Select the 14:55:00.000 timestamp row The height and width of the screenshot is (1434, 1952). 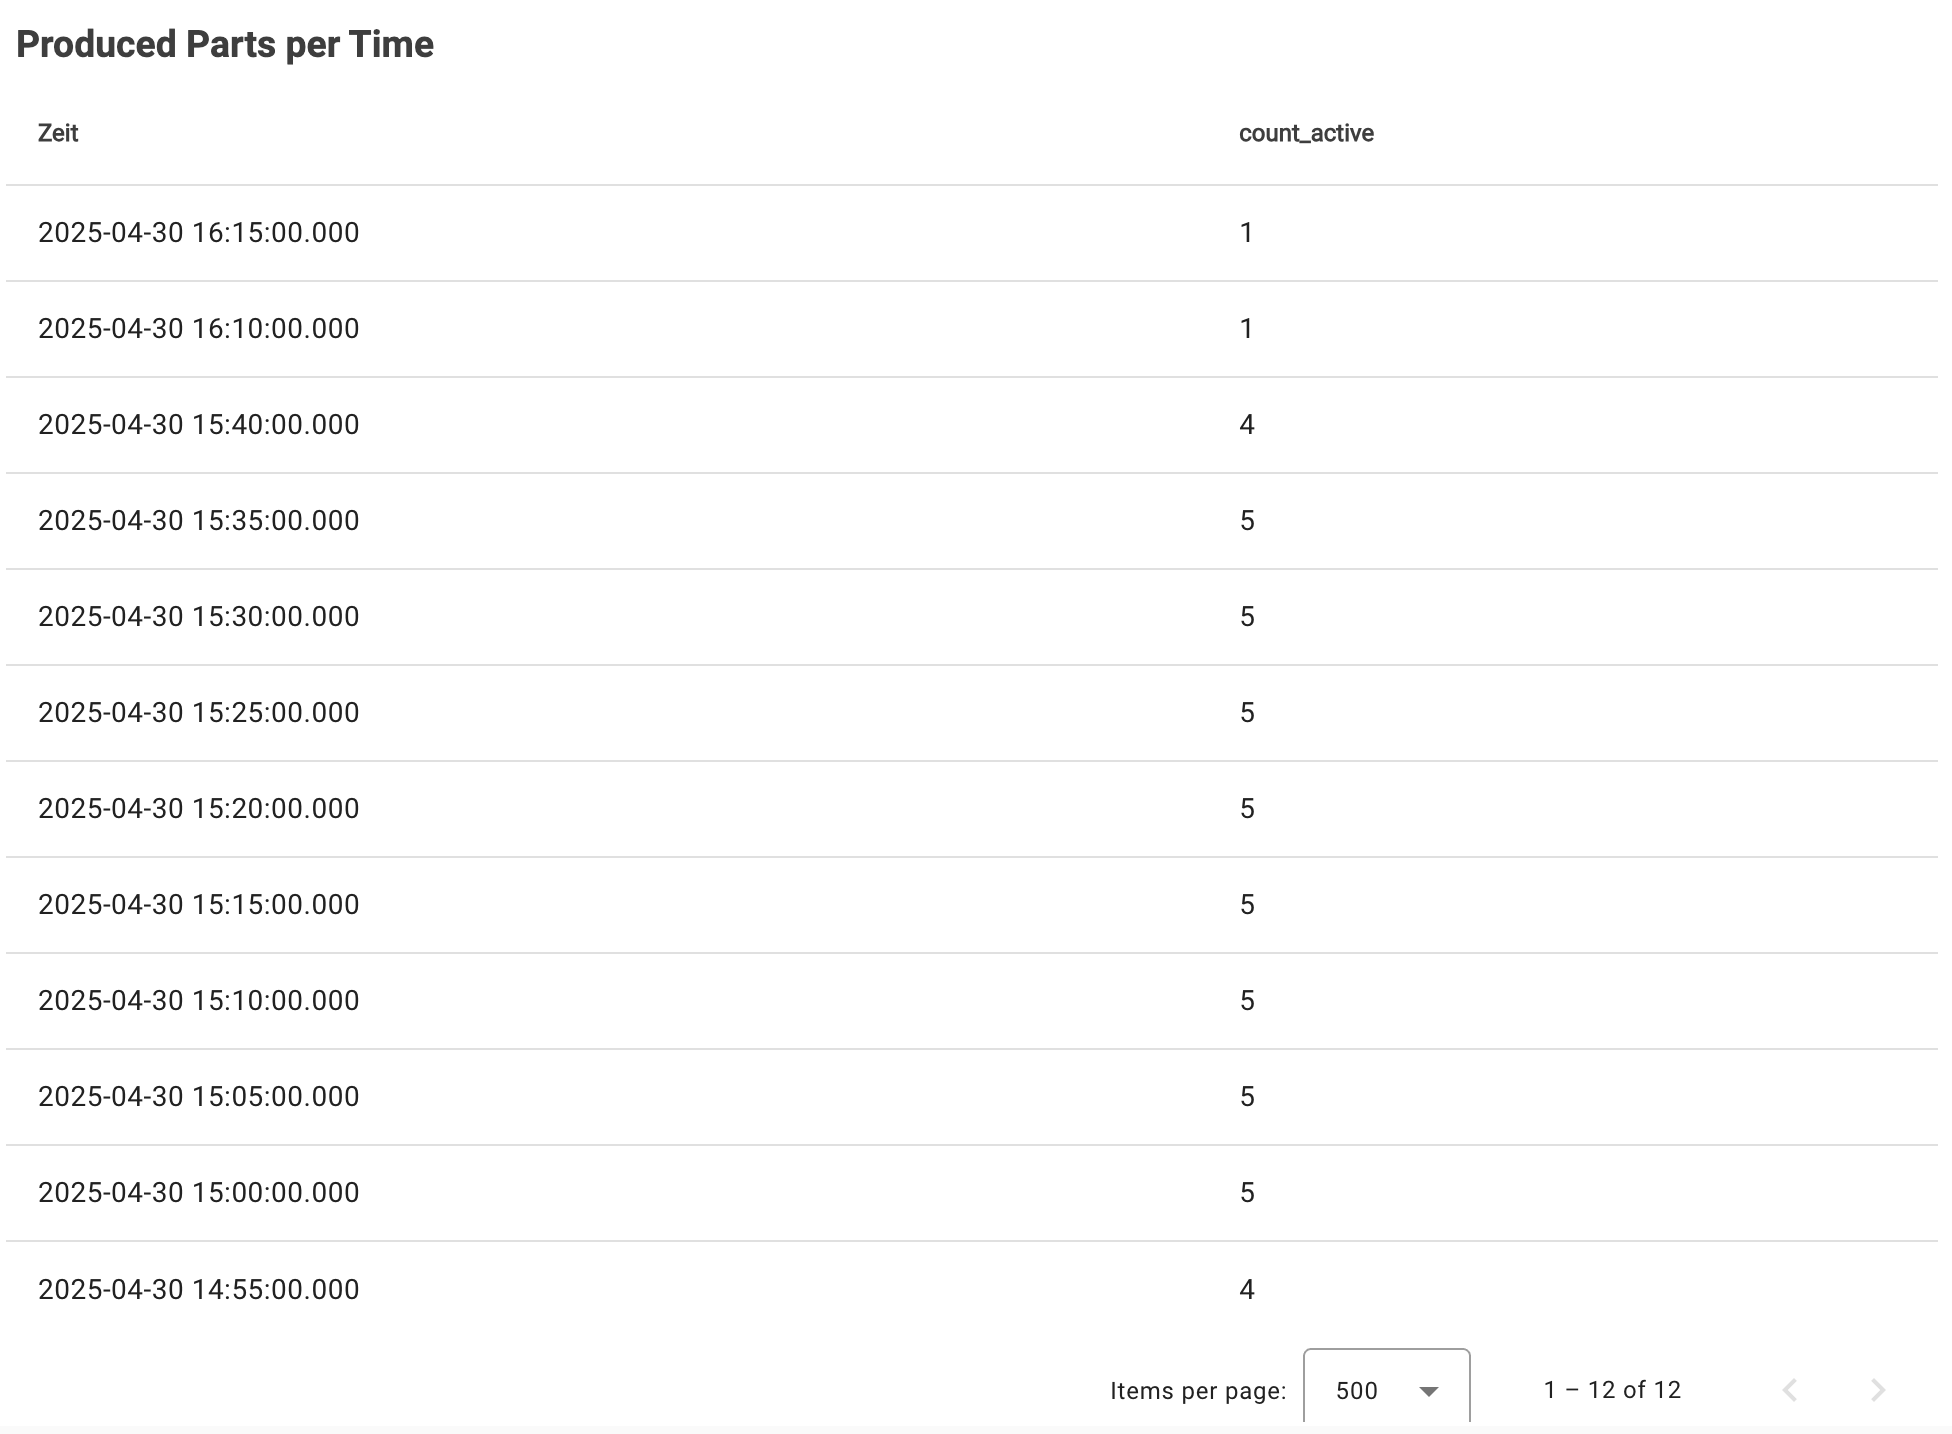[x=199, y=1290]
